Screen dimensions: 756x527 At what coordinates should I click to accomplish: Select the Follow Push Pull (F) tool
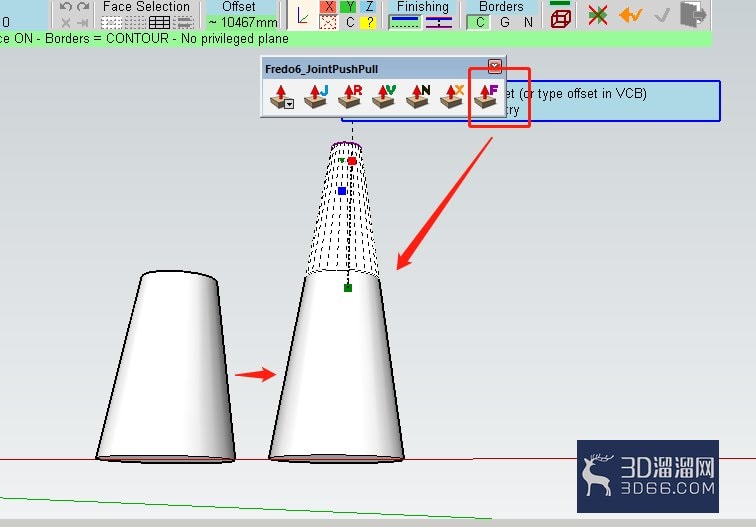point(486,96)
